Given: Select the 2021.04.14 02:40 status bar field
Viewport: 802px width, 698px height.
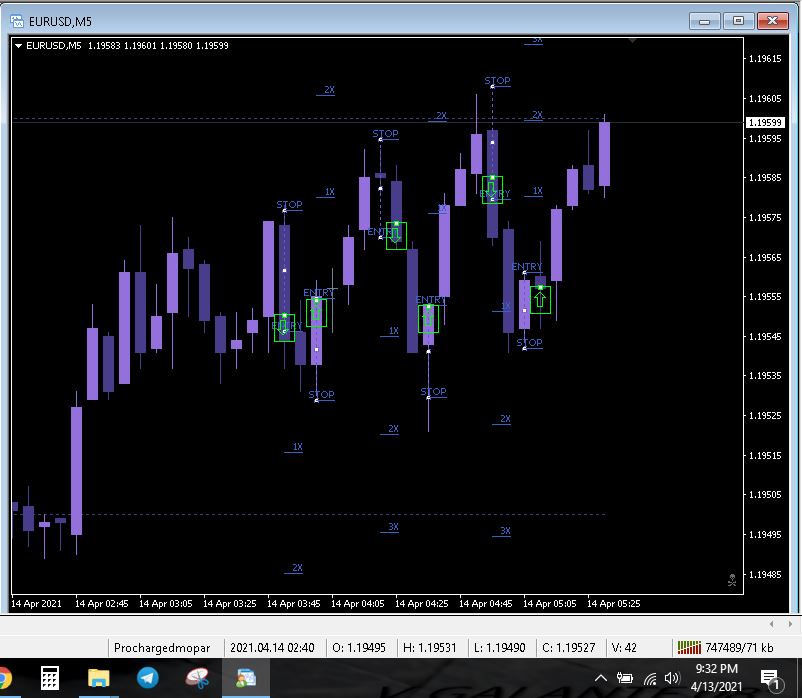Looking at the screenshot, I should point(272,648).
